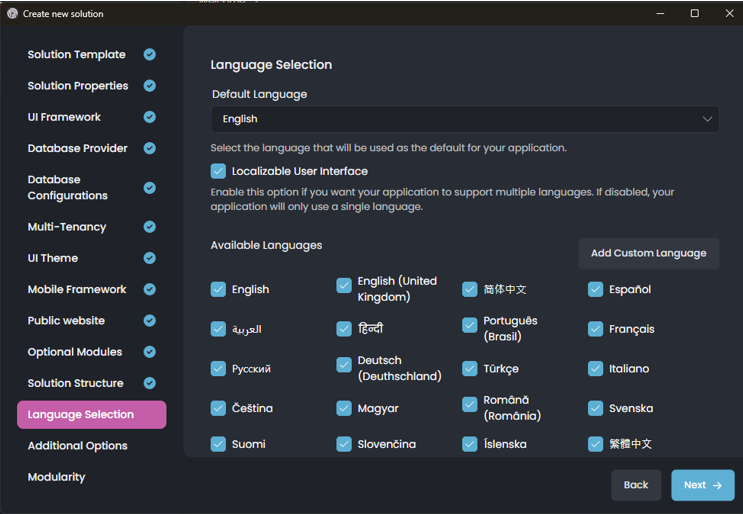The height and width of the screenshot is (514, 743).
Task: Toggle the Deutsch (Deutschland) checkbox
Action: coord(344,368)
